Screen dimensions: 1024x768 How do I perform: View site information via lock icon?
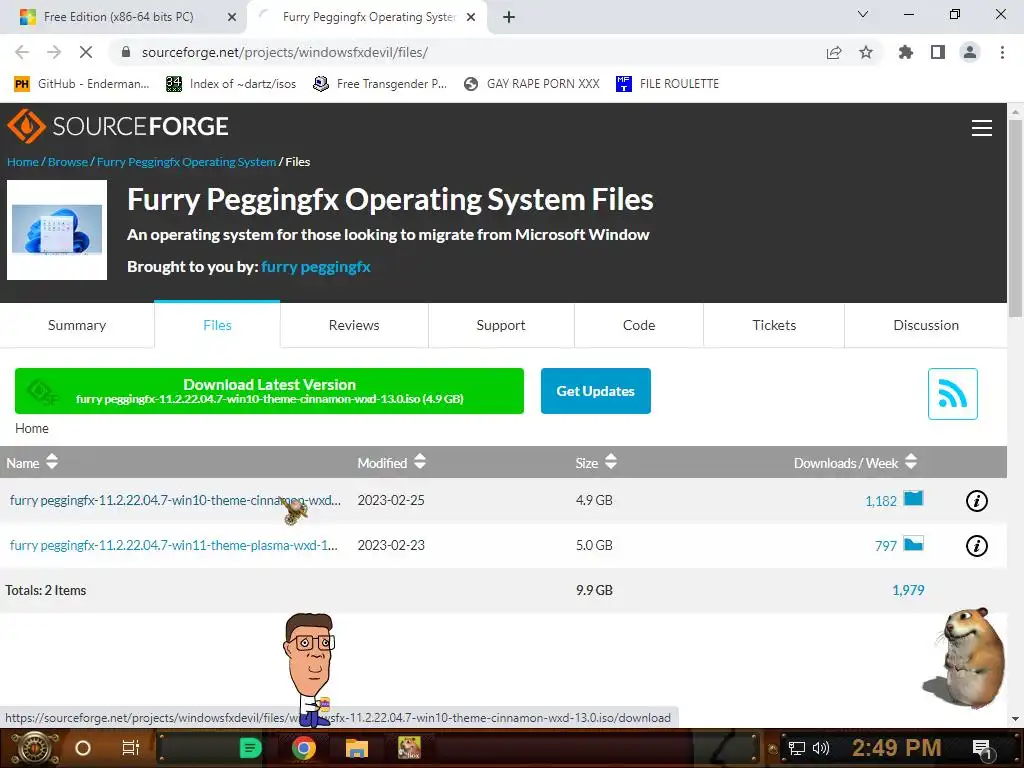tap(126, 52)
